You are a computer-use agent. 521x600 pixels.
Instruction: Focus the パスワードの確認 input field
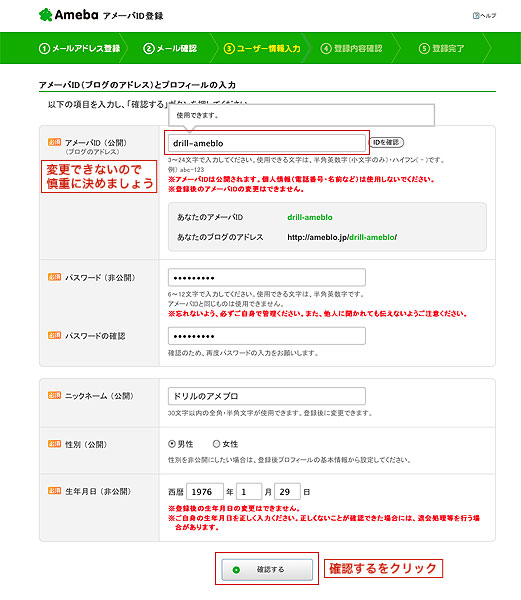tap(267, 336)
